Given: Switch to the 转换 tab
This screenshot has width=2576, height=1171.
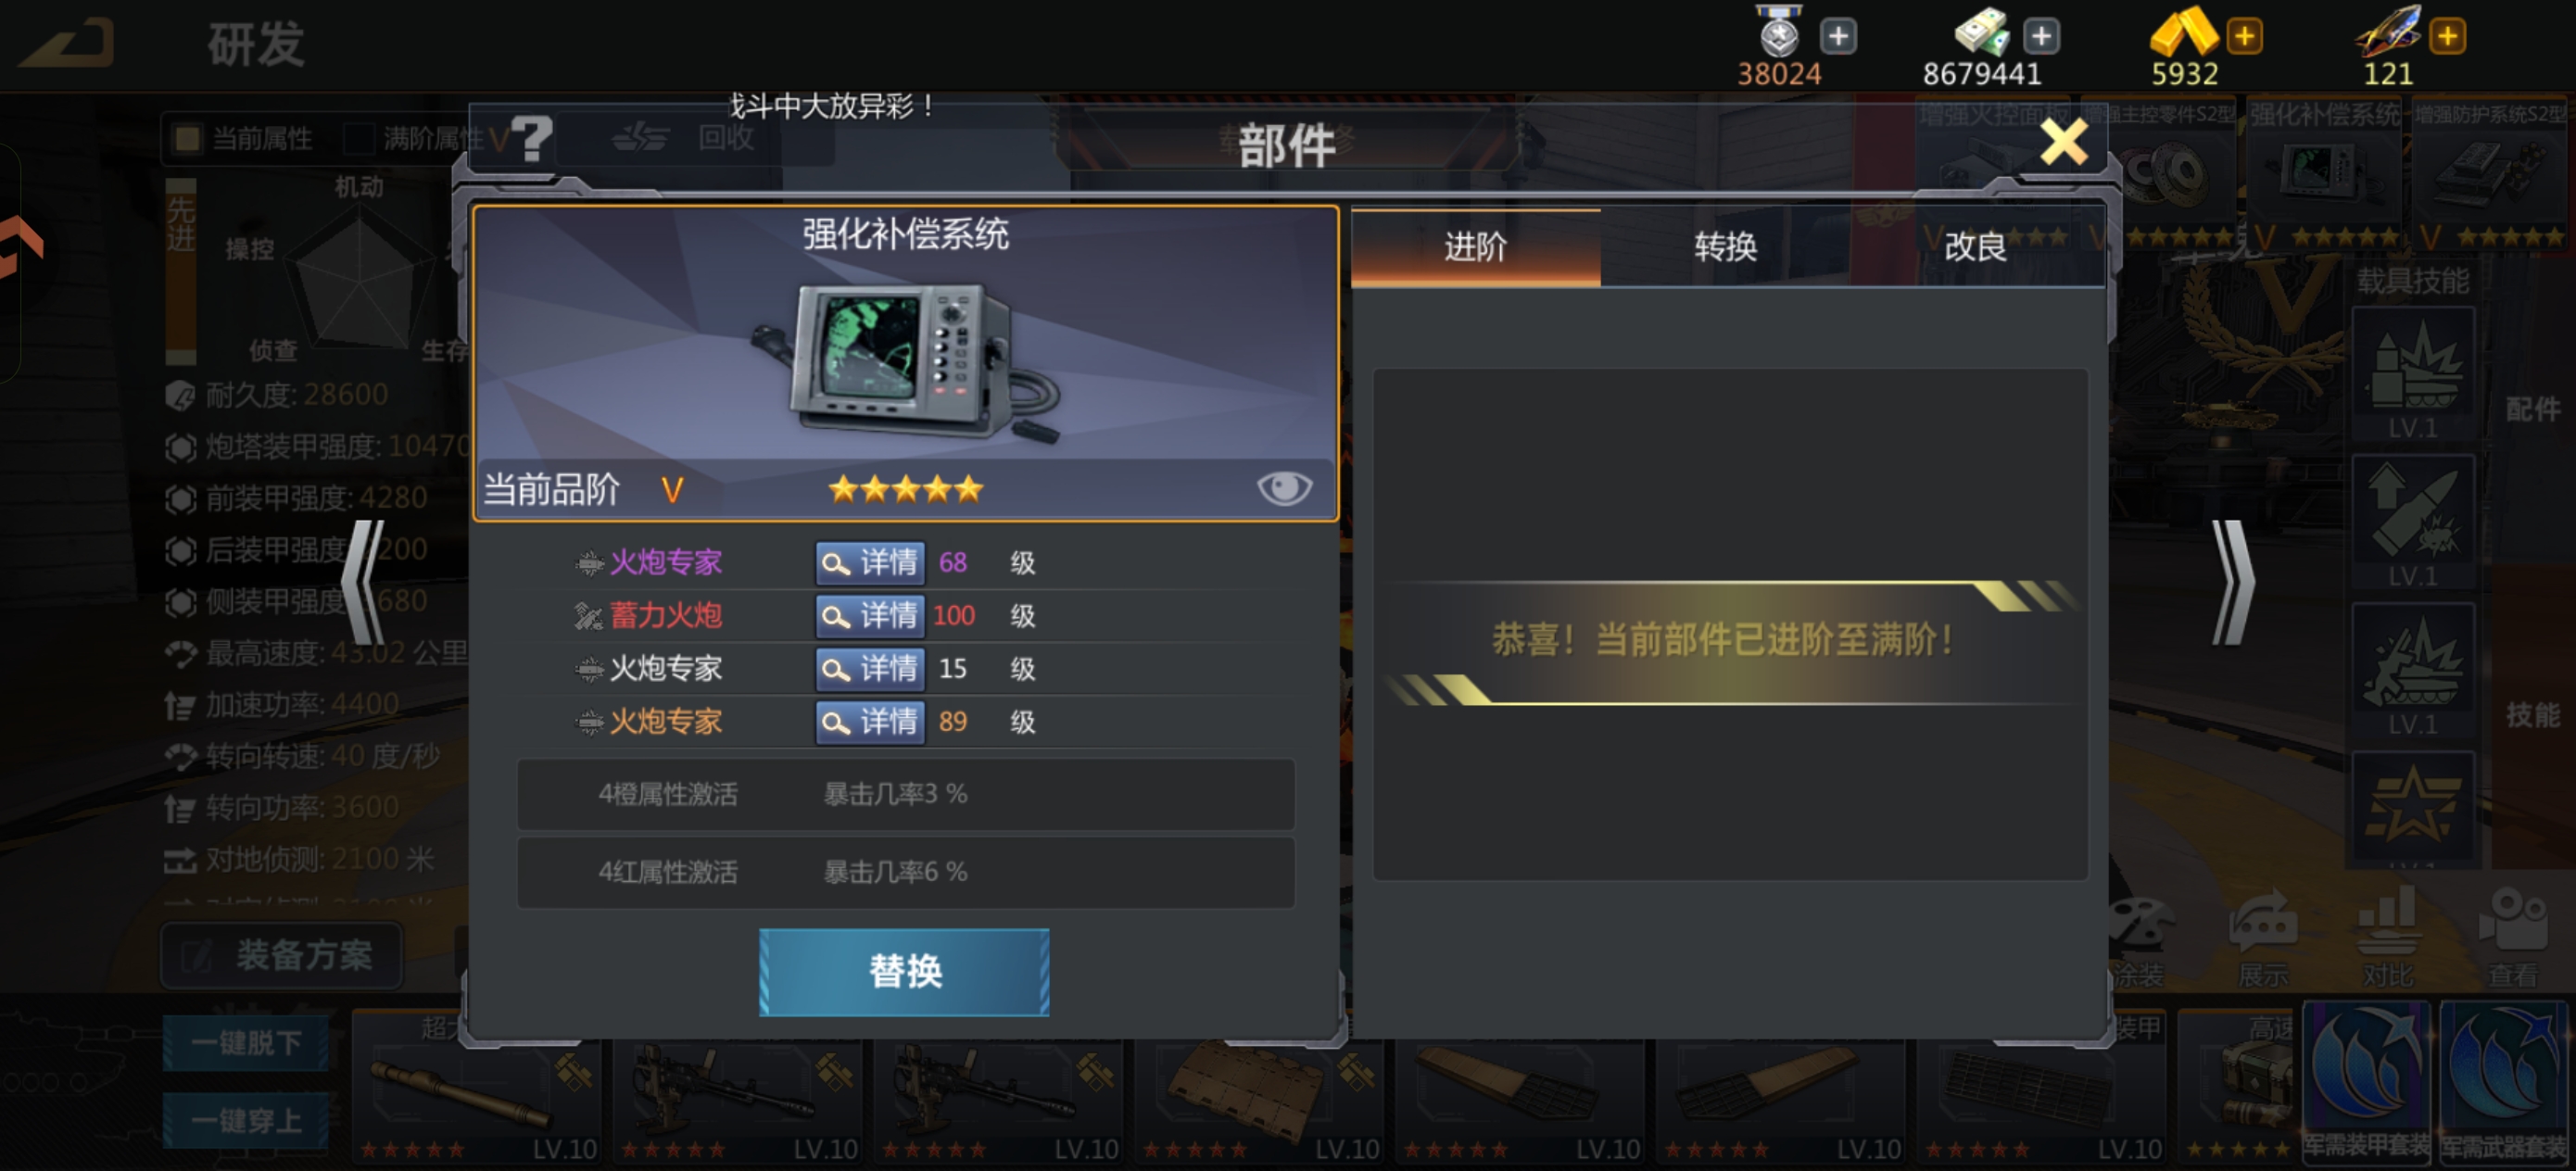Looking at the screenshot, I should coord(1725,247).
